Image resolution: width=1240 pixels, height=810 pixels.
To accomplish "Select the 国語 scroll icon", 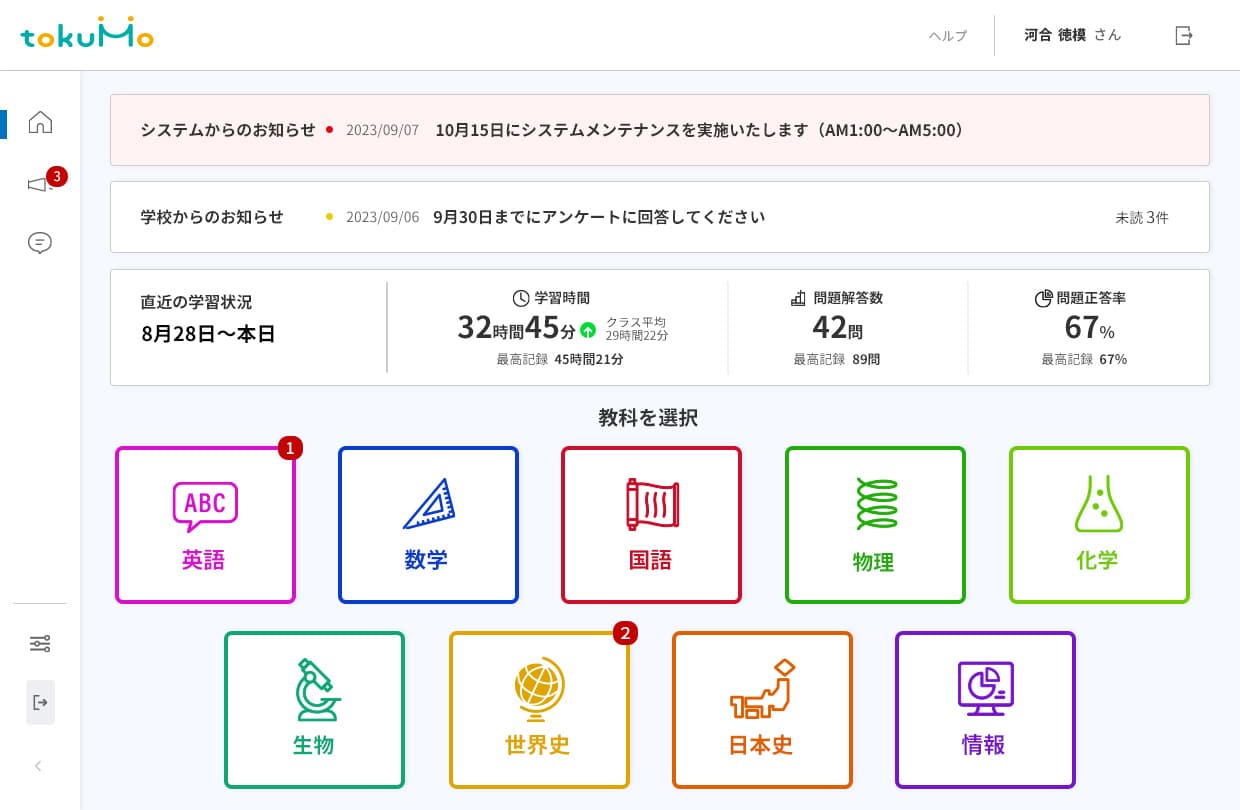I will [x=651, y=505].
